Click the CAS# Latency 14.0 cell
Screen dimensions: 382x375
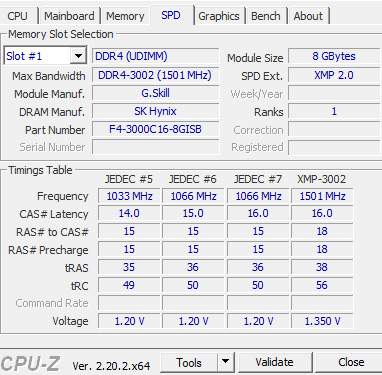click(x=129, y=213)
